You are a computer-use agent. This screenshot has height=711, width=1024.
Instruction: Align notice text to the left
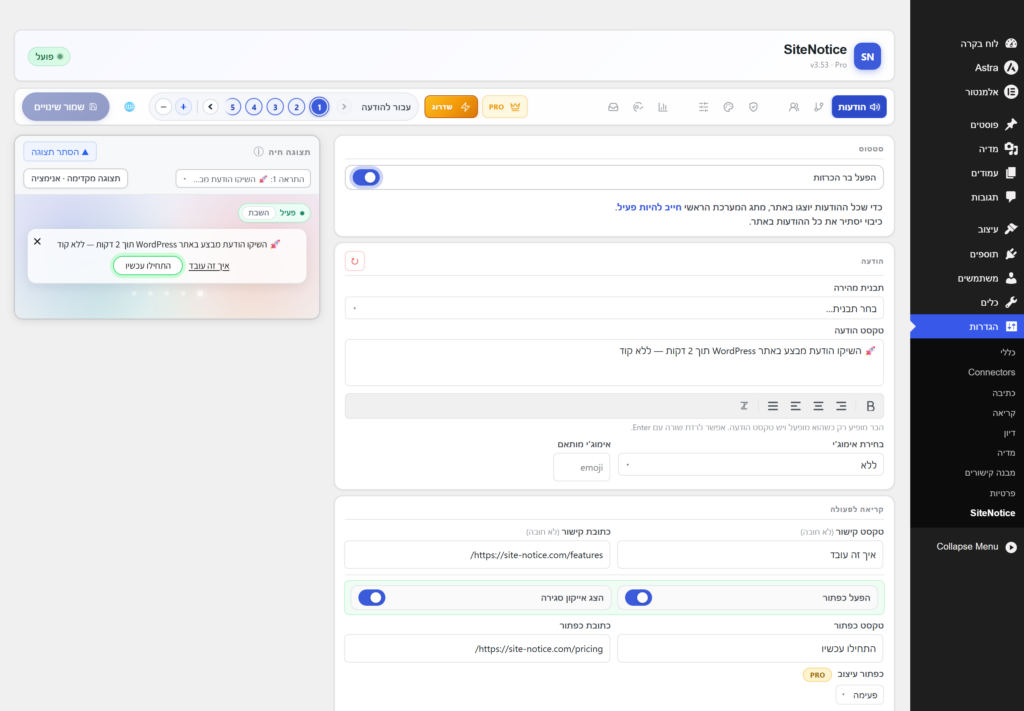tap(795, 406)
